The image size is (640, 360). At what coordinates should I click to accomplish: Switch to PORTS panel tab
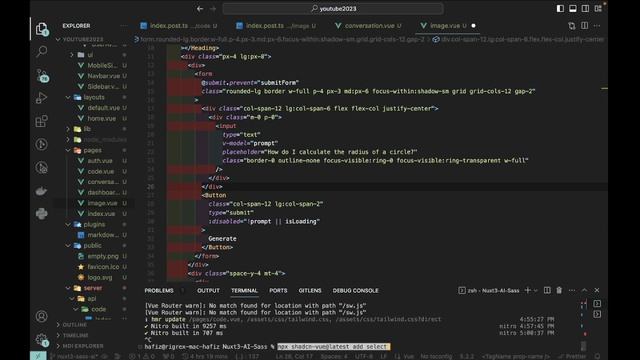[278, 291]
